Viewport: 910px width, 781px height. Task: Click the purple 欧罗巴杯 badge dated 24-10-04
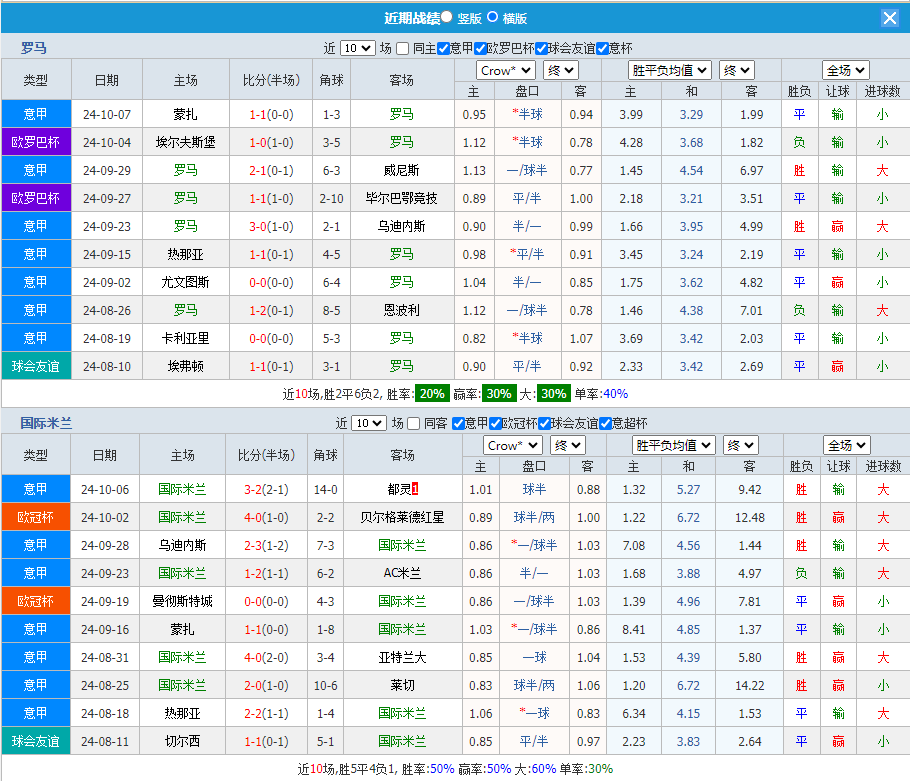tap(35, 142)
